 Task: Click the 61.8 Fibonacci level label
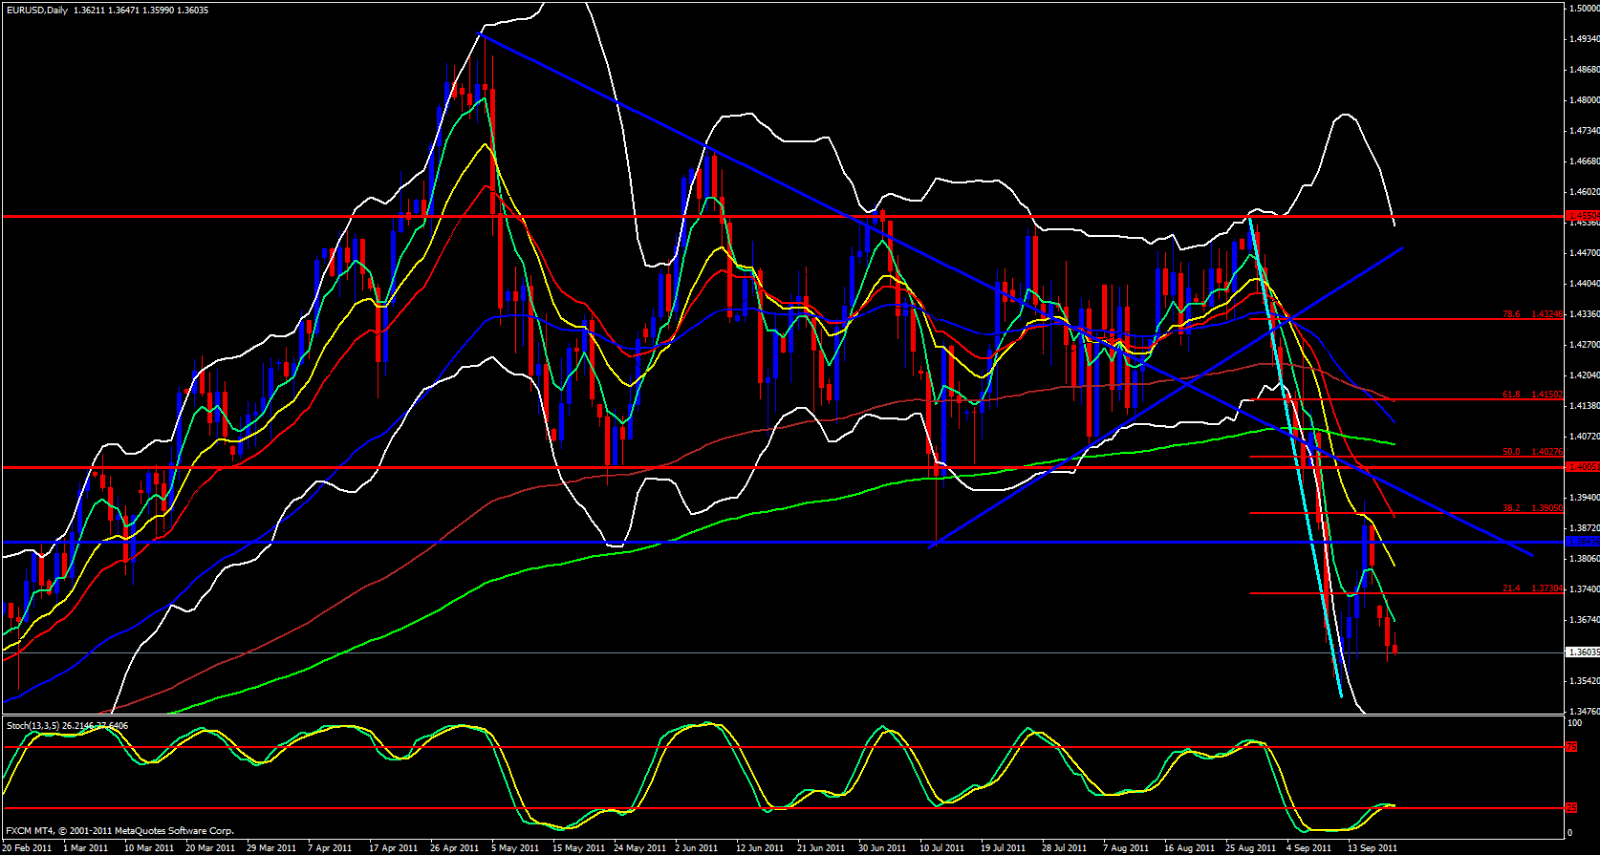click(1511, 395)
